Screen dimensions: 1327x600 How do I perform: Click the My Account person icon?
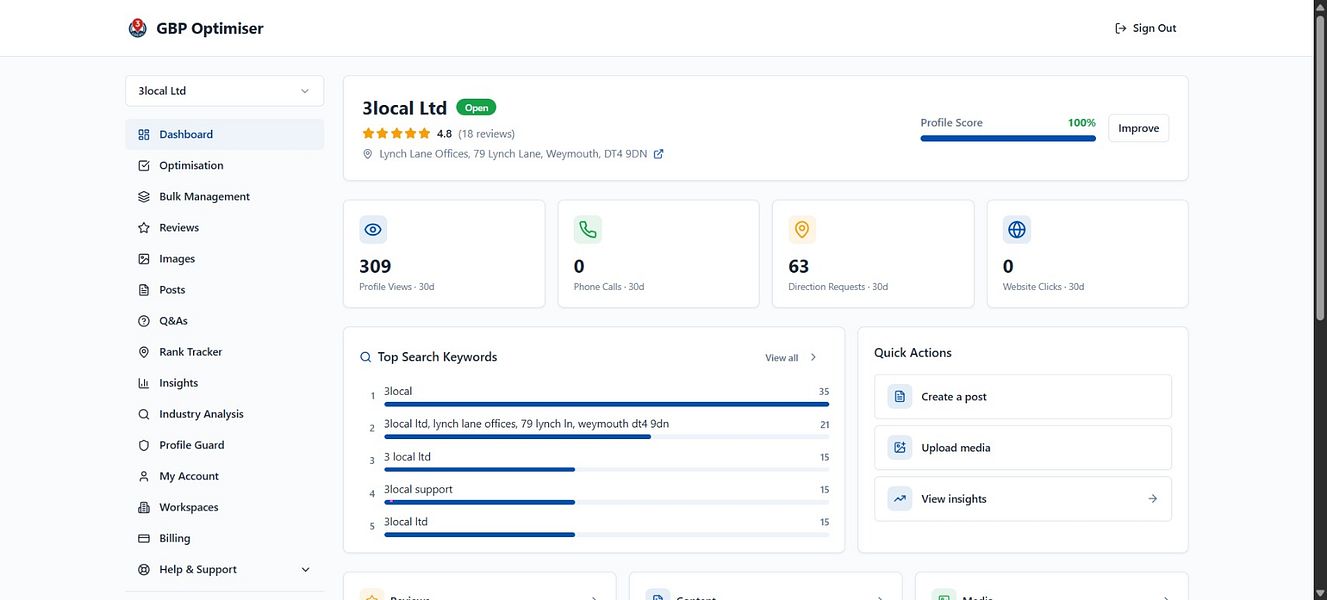144,476
